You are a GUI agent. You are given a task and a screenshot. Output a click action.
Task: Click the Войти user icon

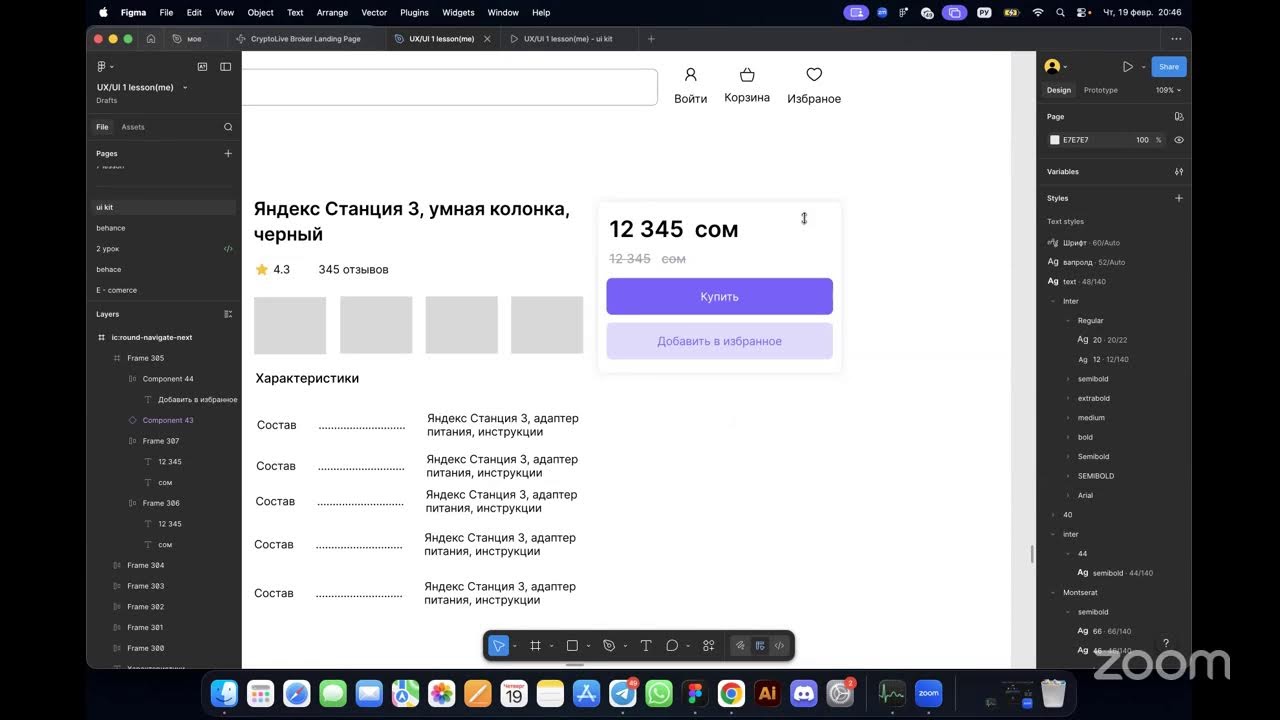pyautogui.click(x=690, y=74)
